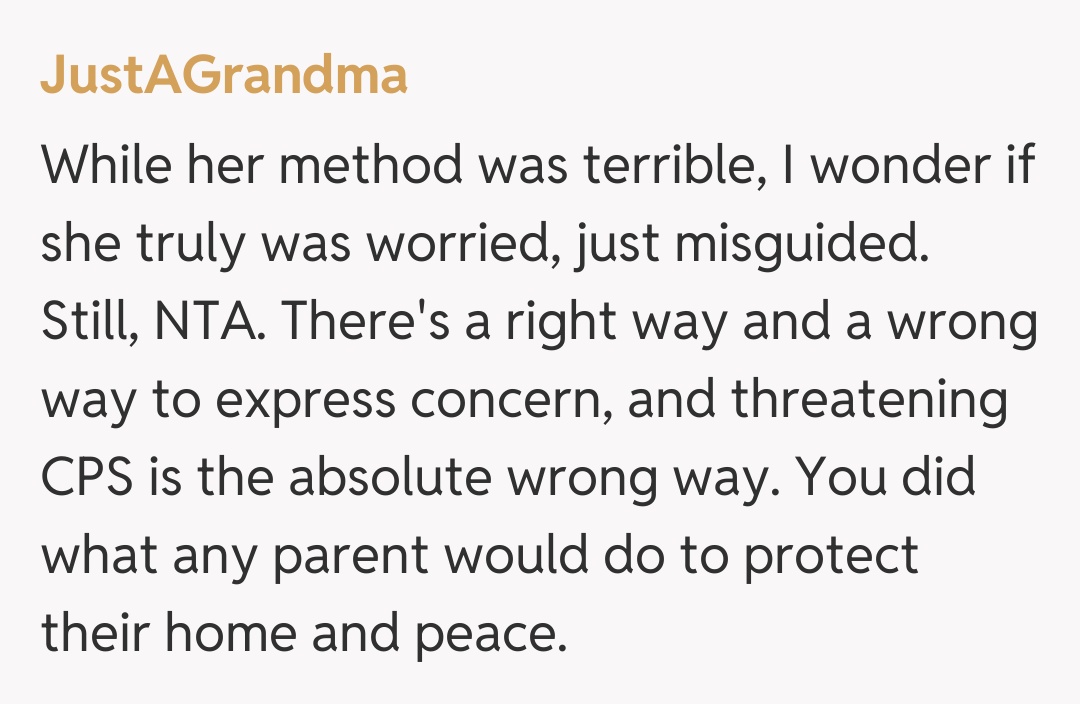The width and height of the screenshot is (1080, 704).
Task: Click the word "method" in the first line
Action: [370, 166]
